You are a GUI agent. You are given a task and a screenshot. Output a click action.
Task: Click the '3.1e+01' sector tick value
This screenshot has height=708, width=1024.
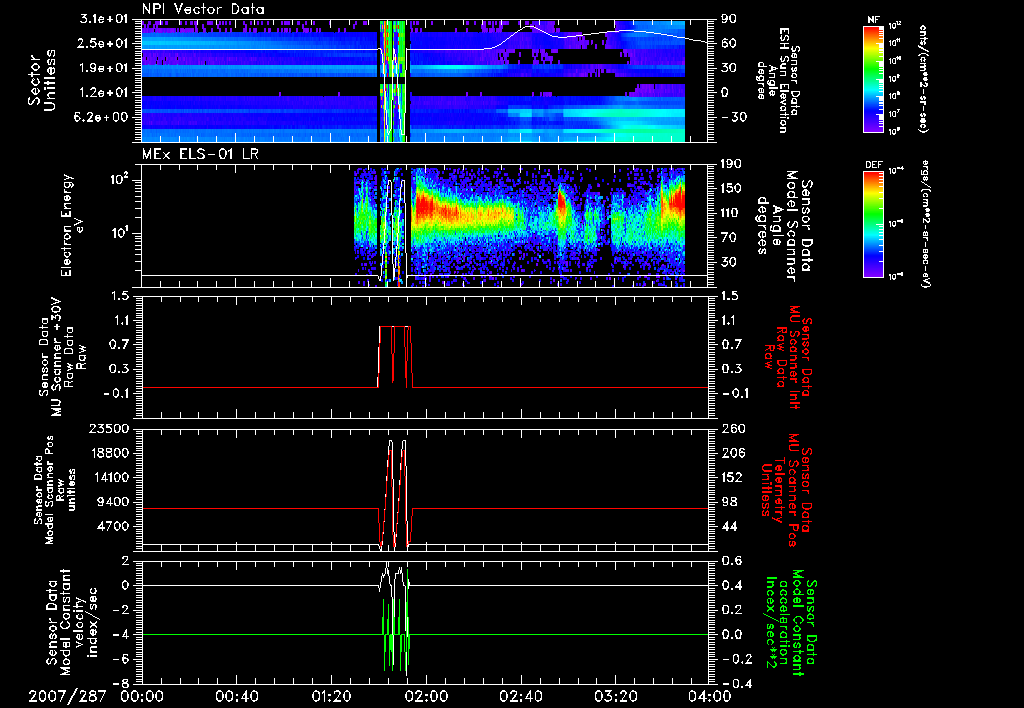point(104,19)
